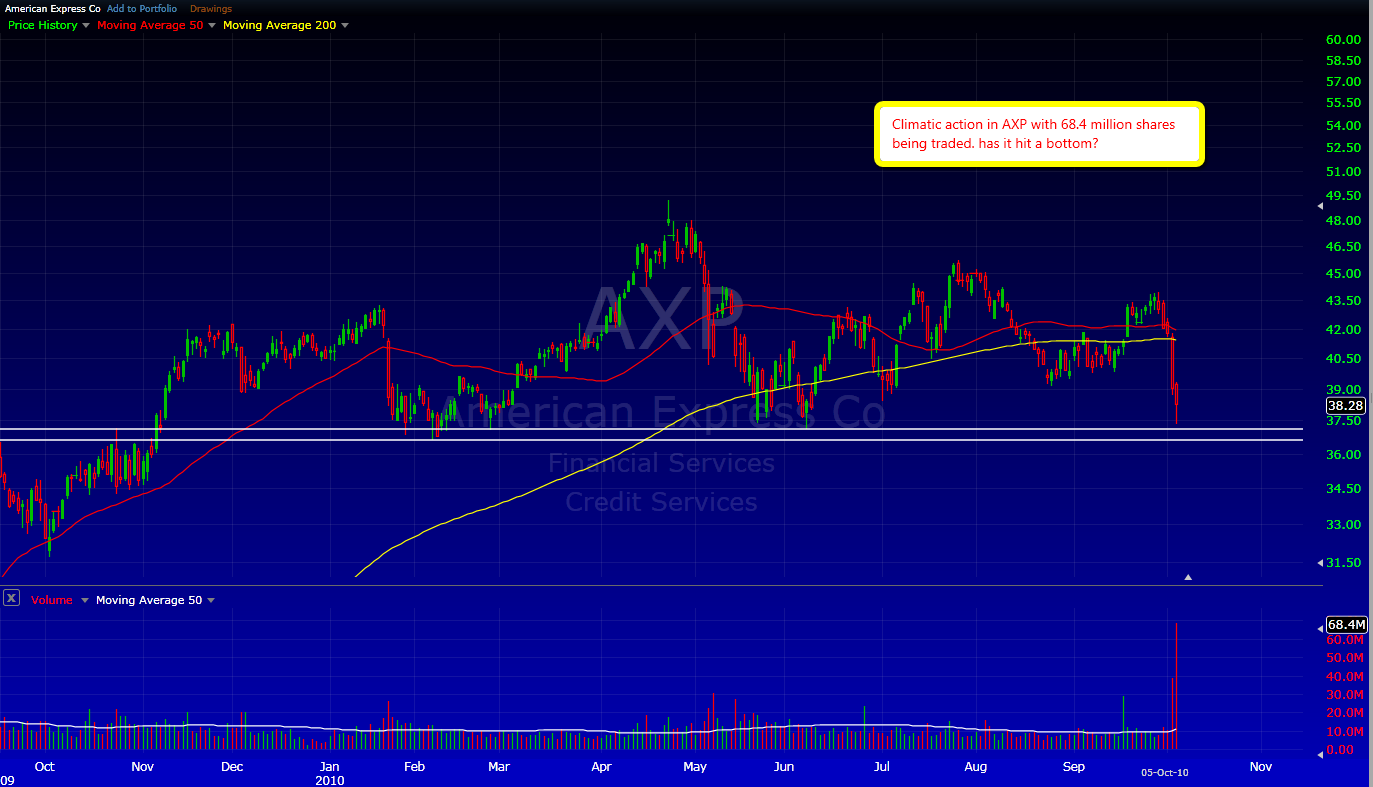Screen dimensions: 1373x787
Task: Click the arrow marker next to volume 0.00
Action: 1320,755
